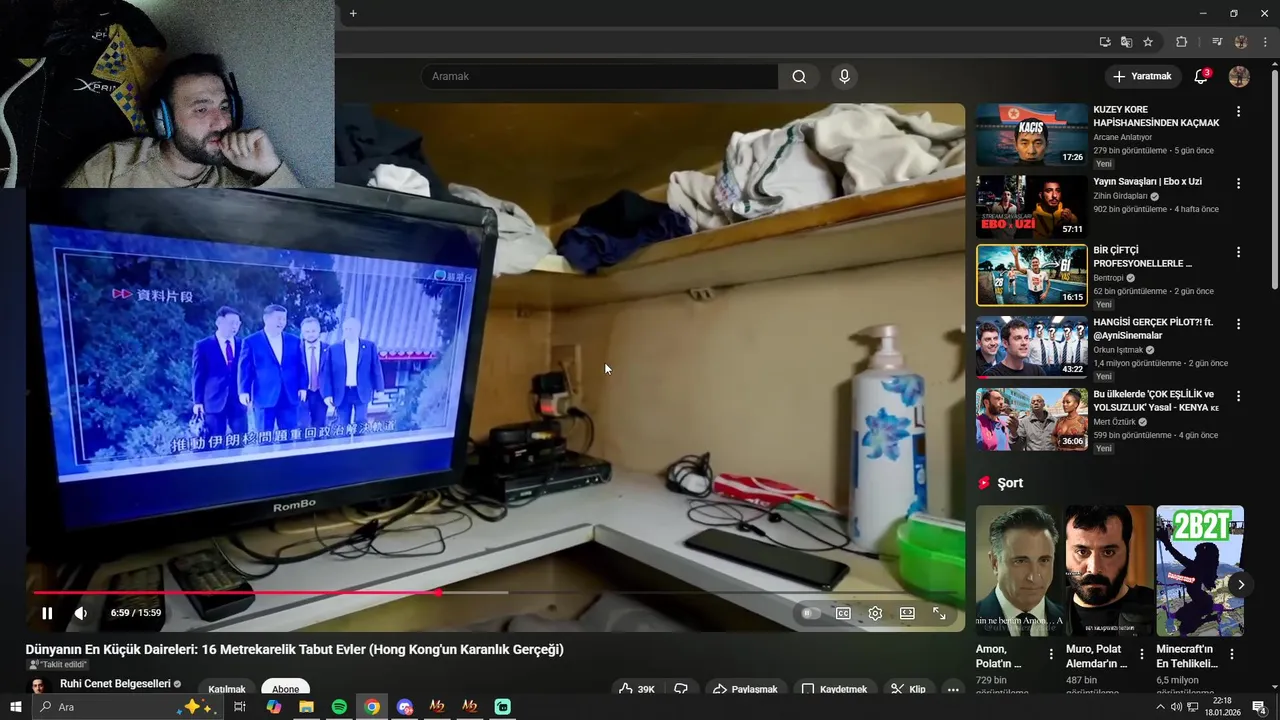Bookmark this page with the star

coord(1148,42)
